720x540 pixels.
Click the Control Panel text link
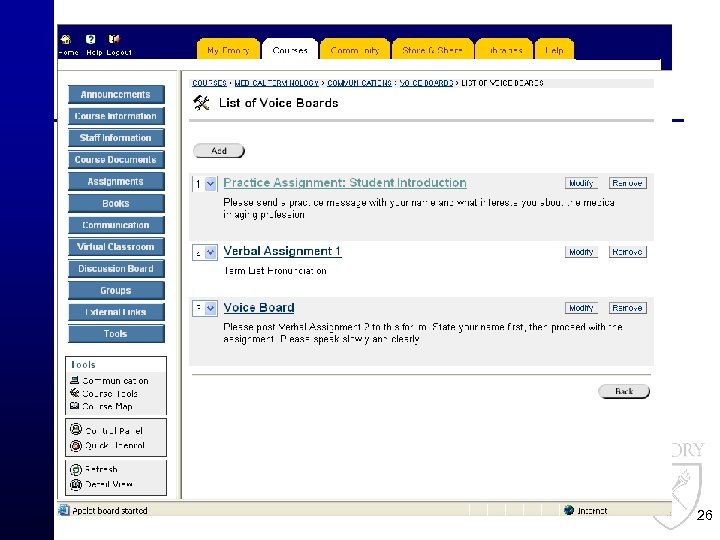coord(114,431)
